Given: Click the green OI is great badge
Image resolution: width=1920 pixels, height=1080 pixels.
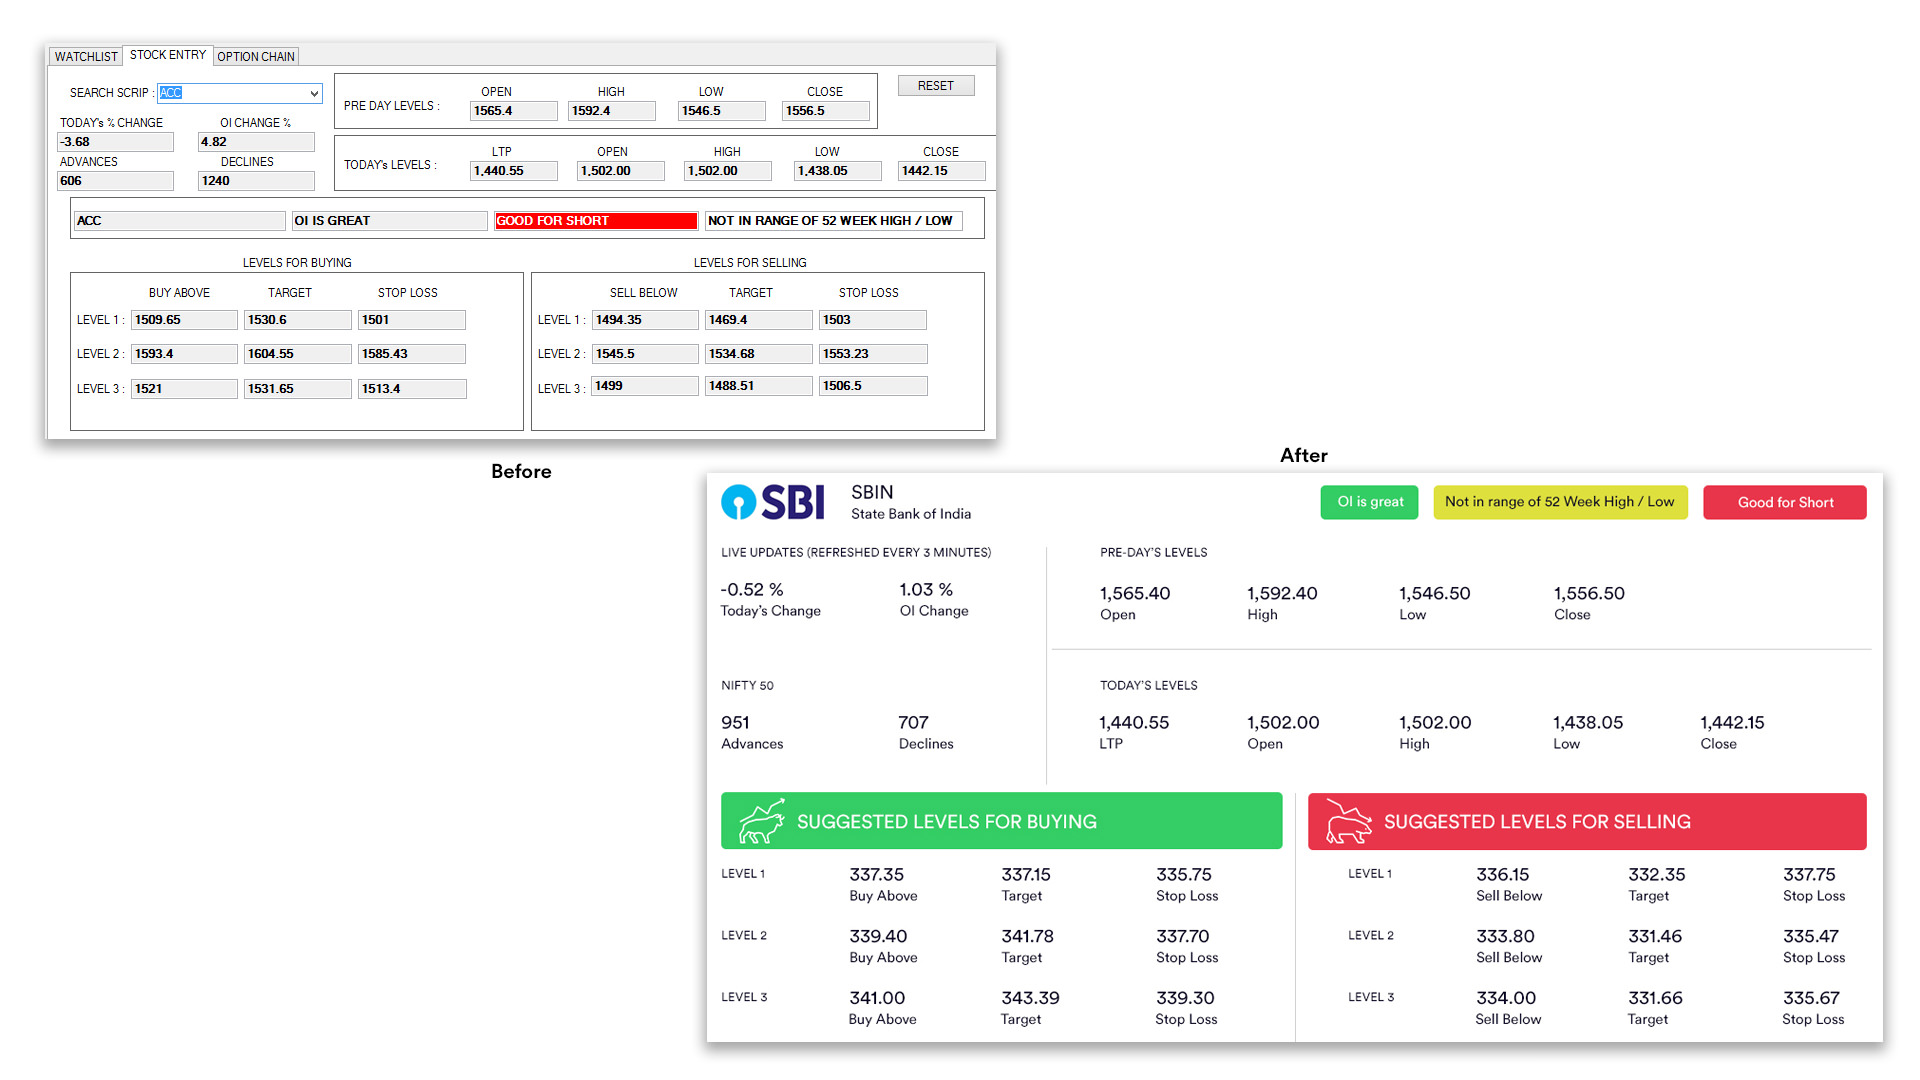Looking at the screenshot, I should 1369,502.
